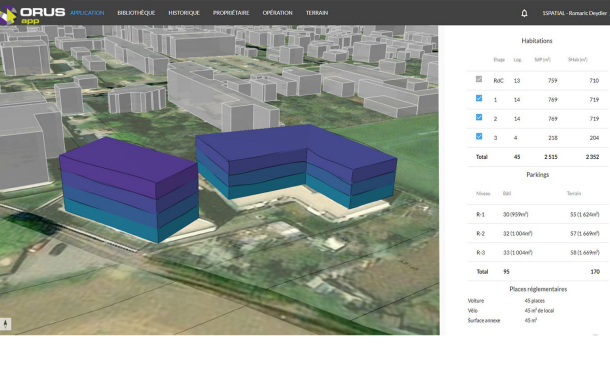This screenshot has height=380, width=610.
Task: Click the 45 m² de local value
Action: pyautogui.click(x=539, y=310)
